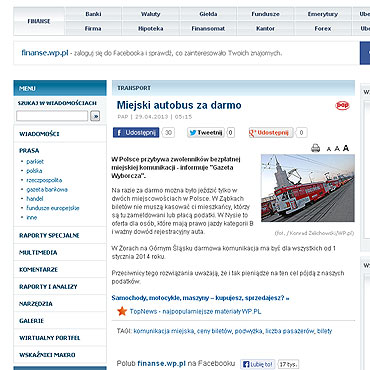The image size is (370, 370).
Task: Select the largest font size A
Action: [346, 148]
